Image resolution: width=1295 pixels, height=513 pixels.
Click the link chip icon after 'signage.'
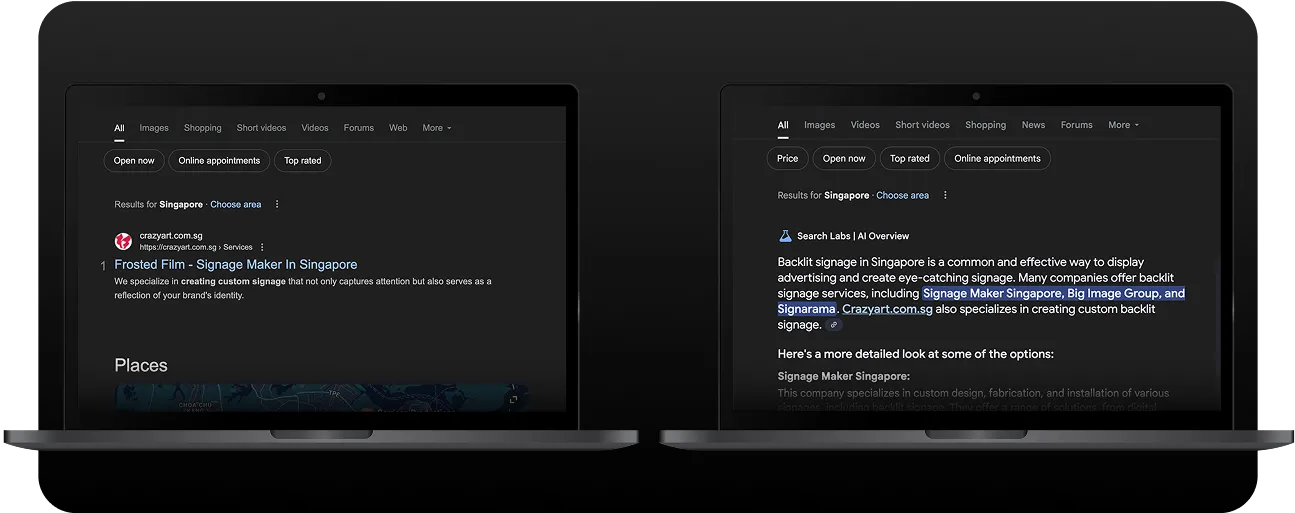834,325
